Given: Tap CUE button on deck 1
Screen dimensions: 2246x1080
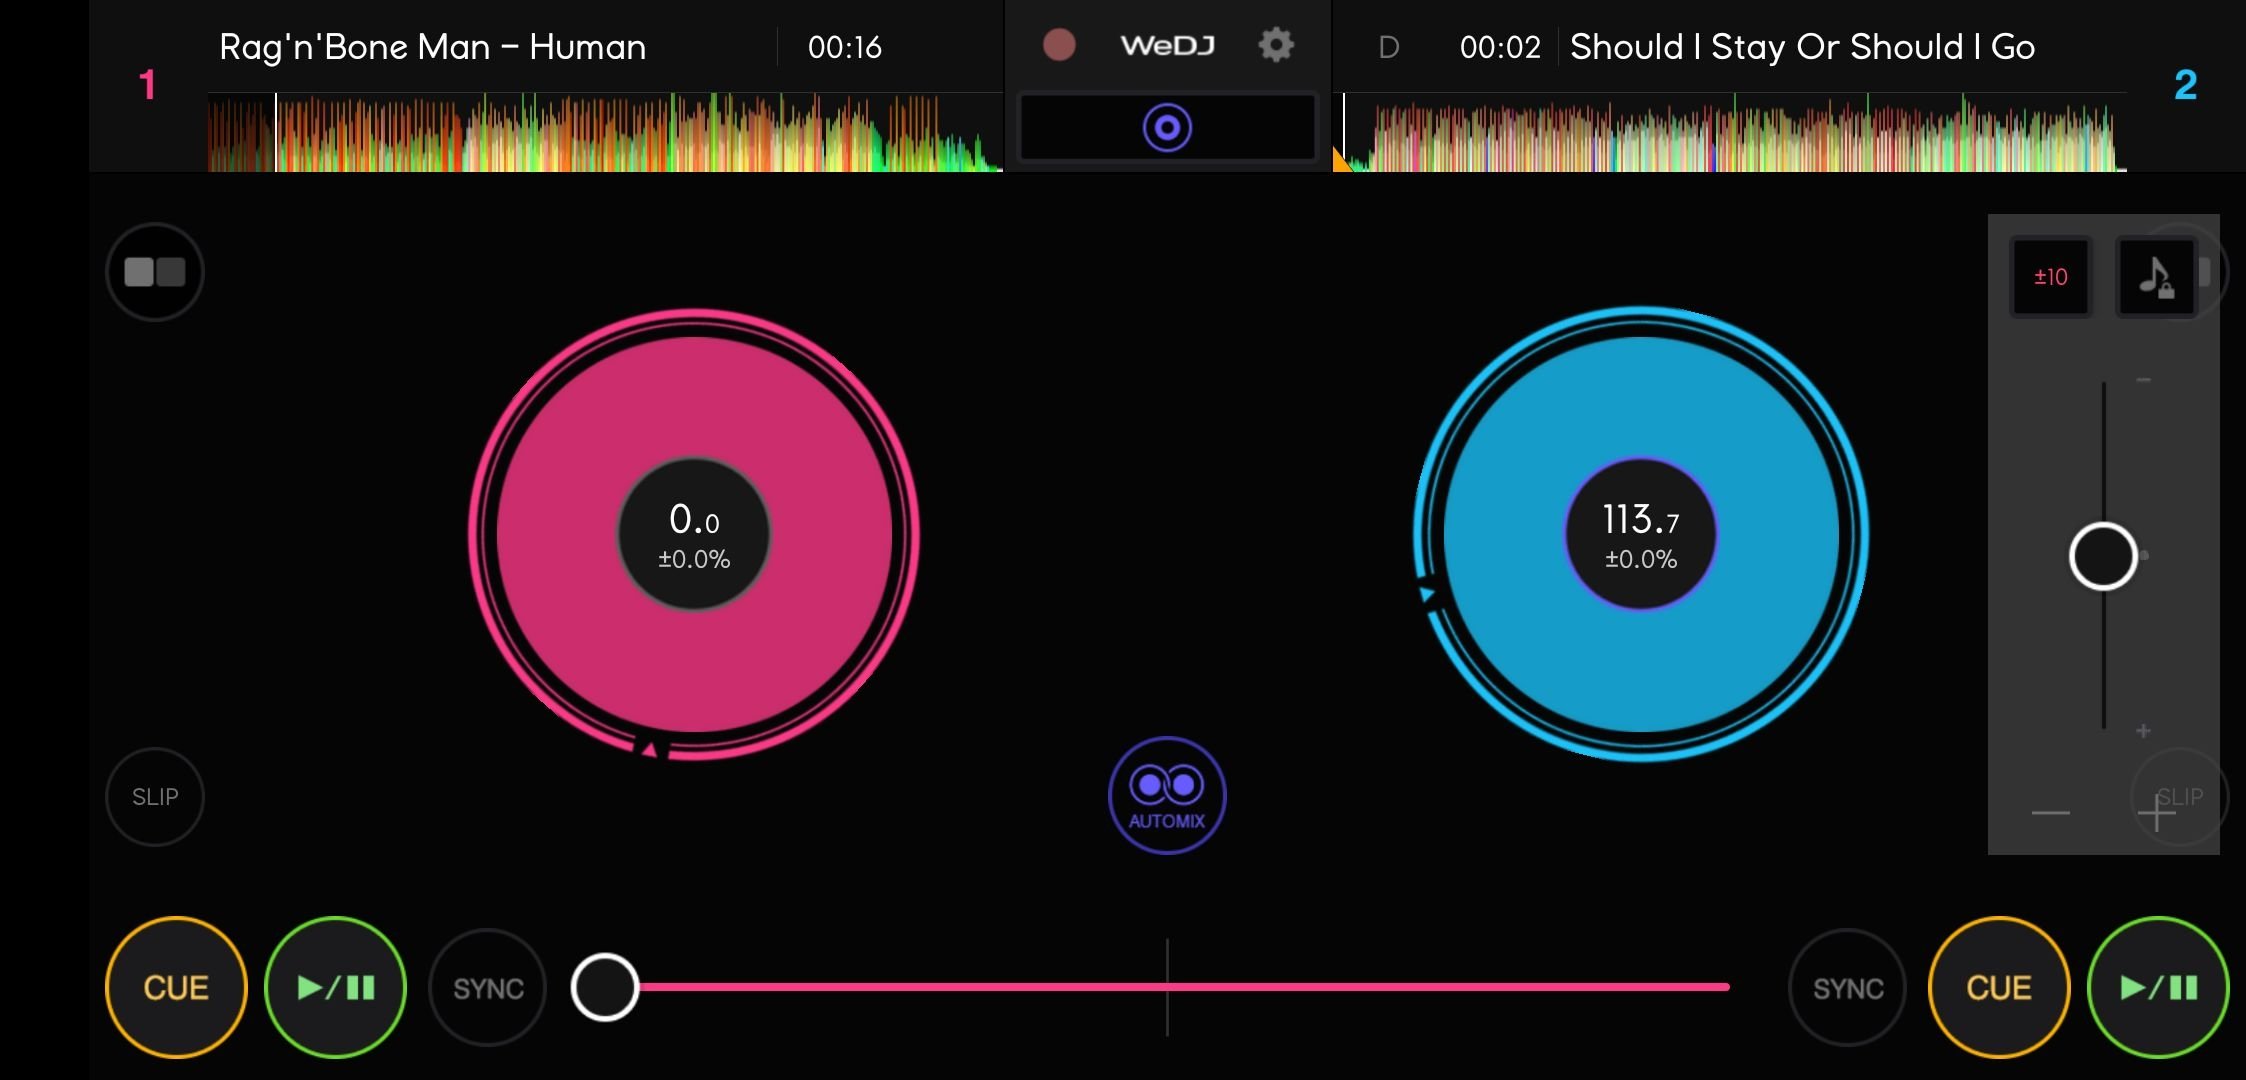Looking at the screenshot, I should coord(172,988).
